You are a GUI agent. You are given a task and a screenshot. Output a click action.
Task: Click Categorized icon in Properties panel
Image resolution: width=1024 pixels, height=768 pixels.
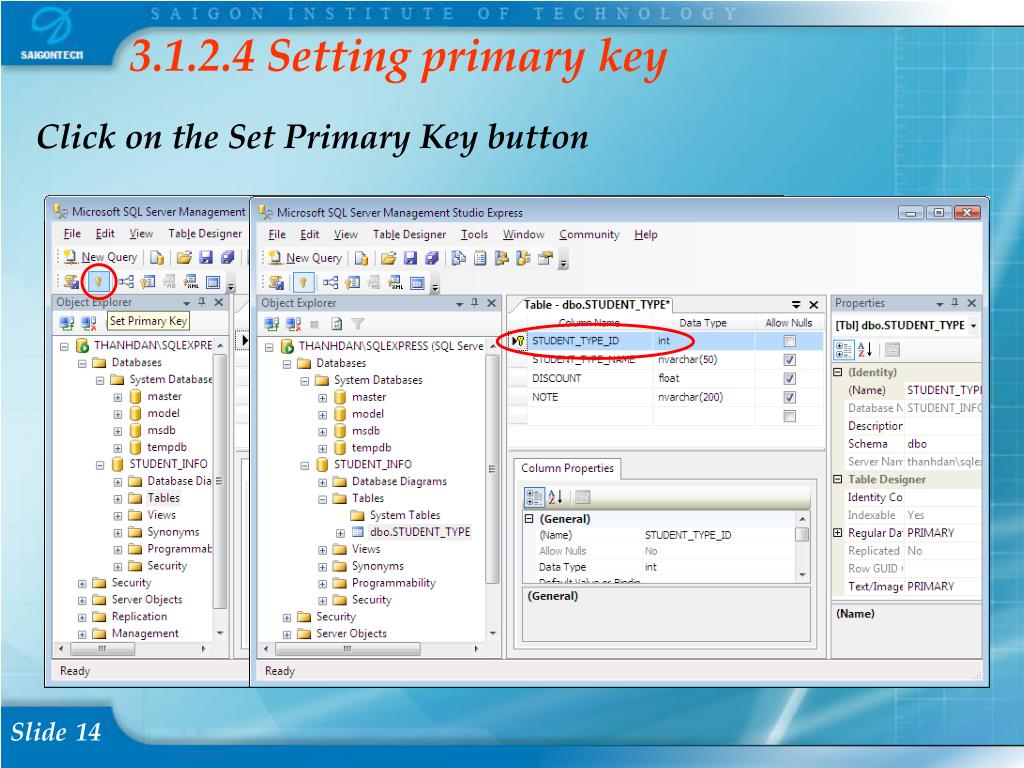click(x=843, y=350)
